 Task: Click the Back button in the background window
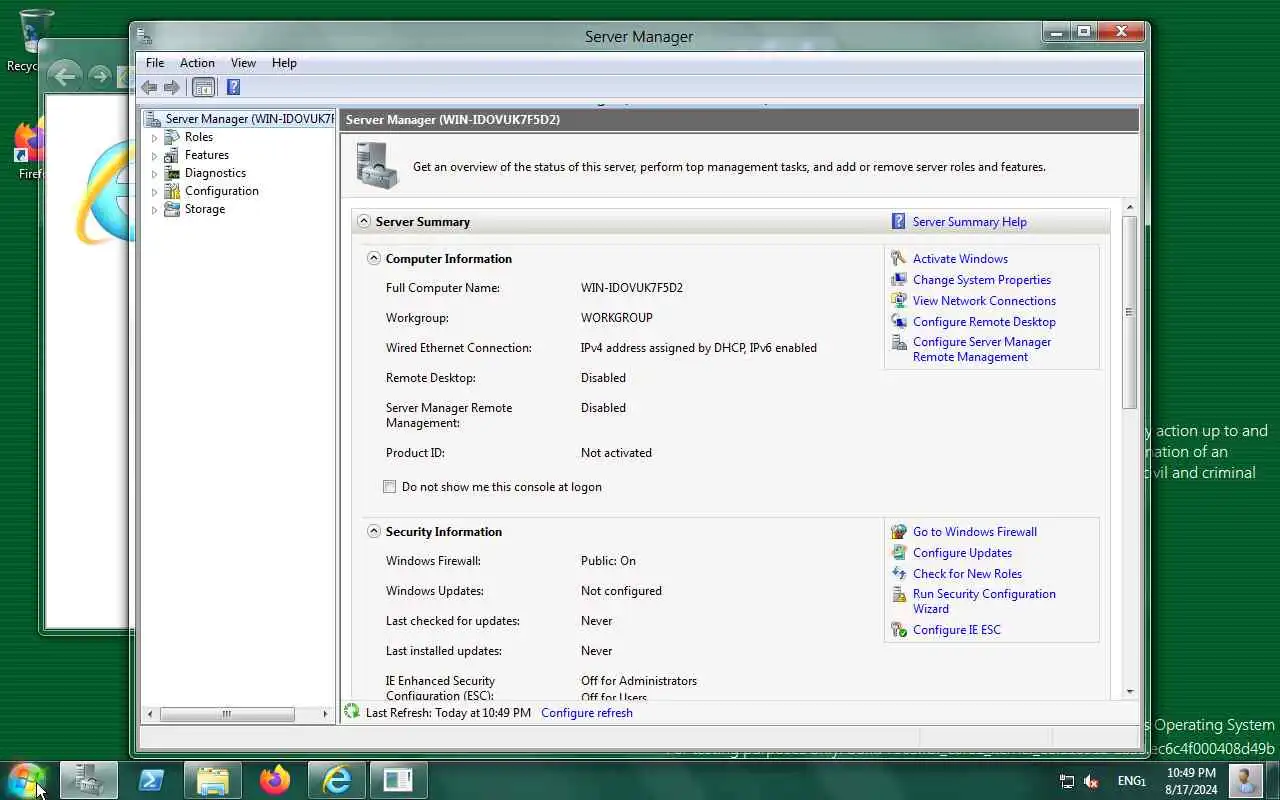pos(63,76)
